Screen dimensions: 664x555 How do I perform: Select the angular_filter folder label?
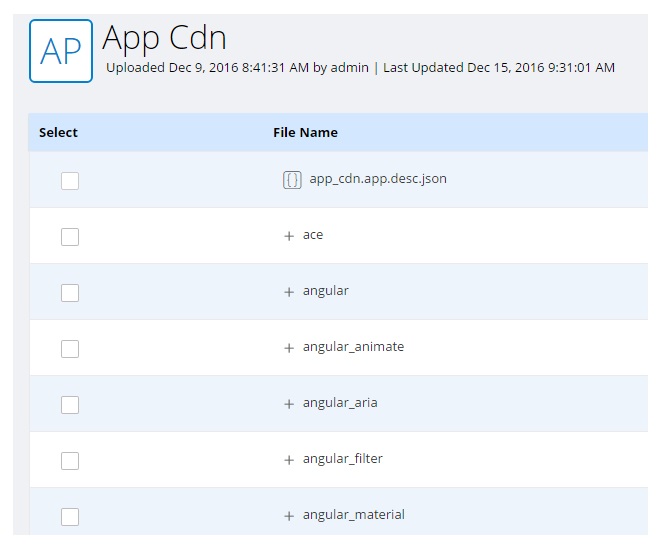click(343, 459)
